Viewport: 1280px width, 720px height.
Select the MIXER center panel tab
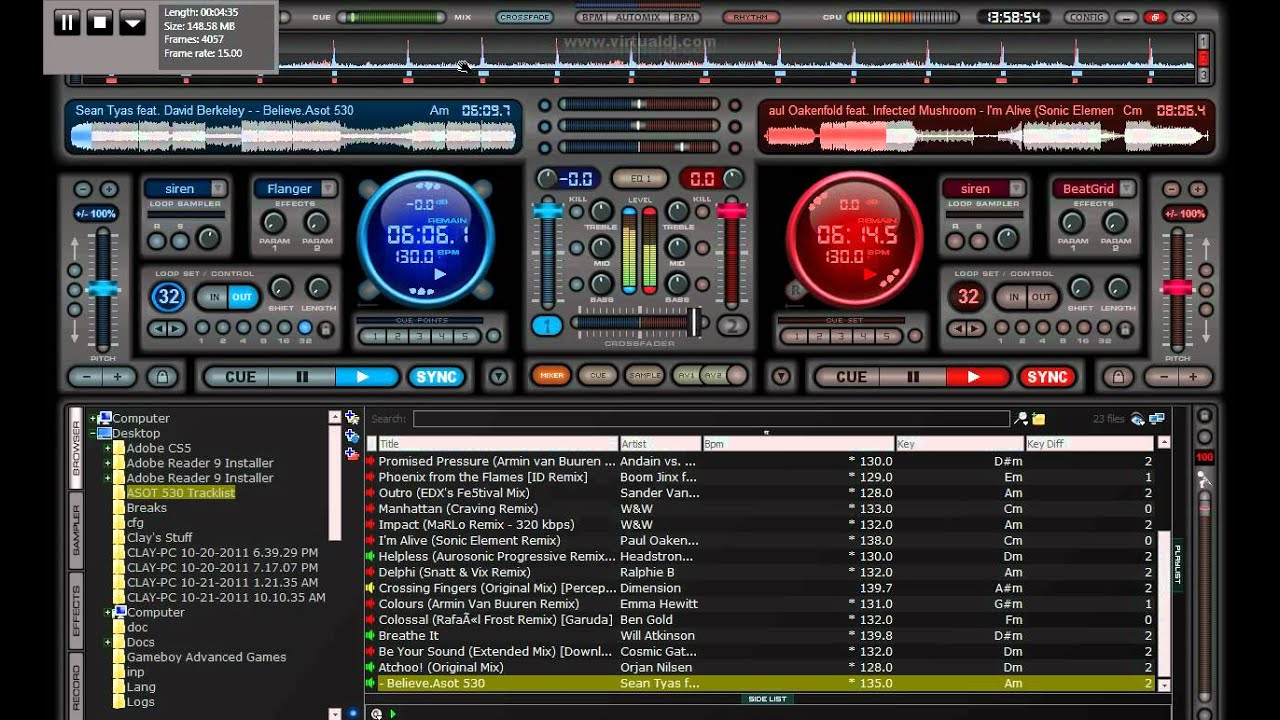tap(551, 376)
